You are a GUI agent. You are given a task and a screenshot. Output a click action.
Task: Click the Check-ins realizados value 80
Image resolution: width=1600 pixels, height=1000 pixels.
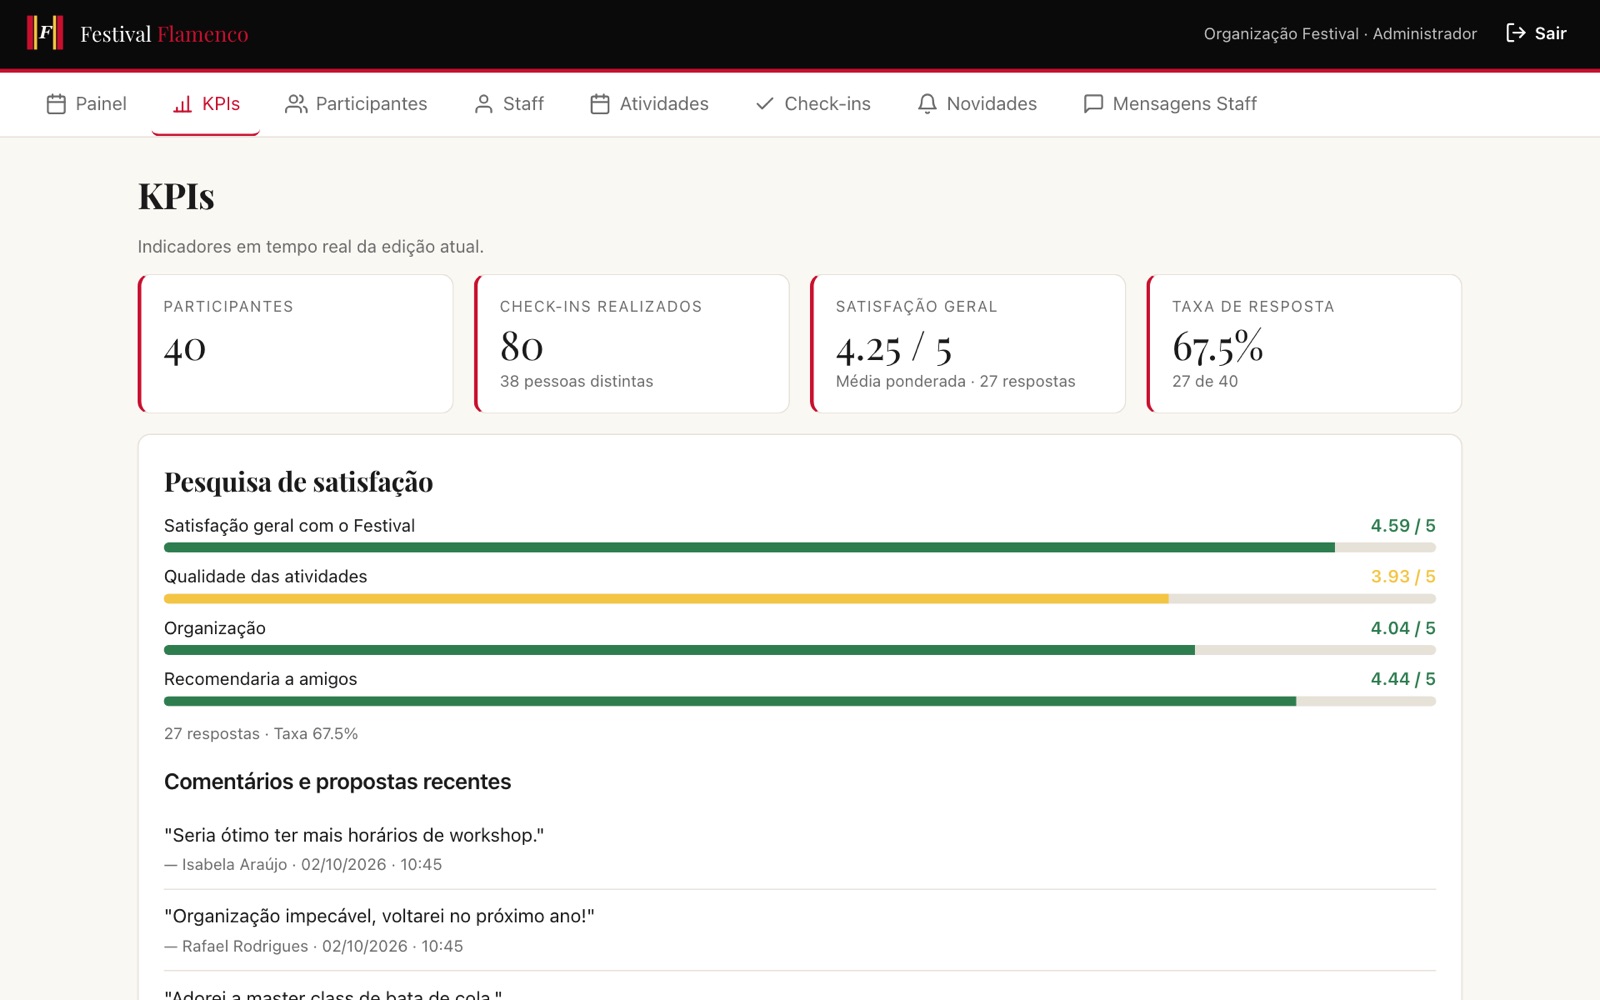pyautogui.click(x=522, y=347)
